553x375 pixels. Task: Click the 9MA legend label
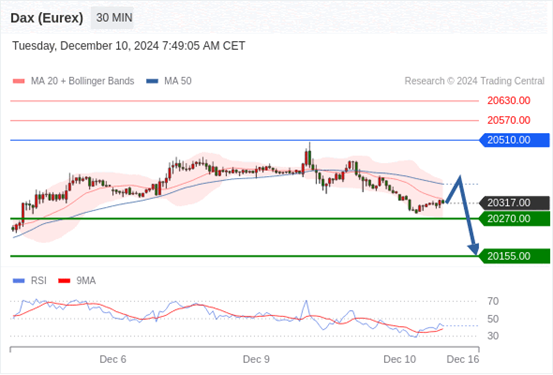(x=86, y=281)
